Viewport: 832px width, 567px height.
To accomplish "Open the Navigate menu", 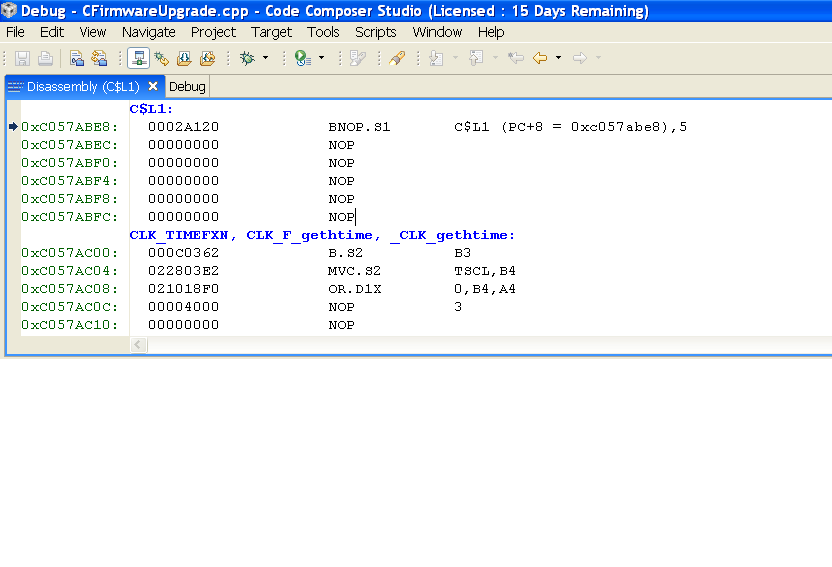I will click(149, 32).
